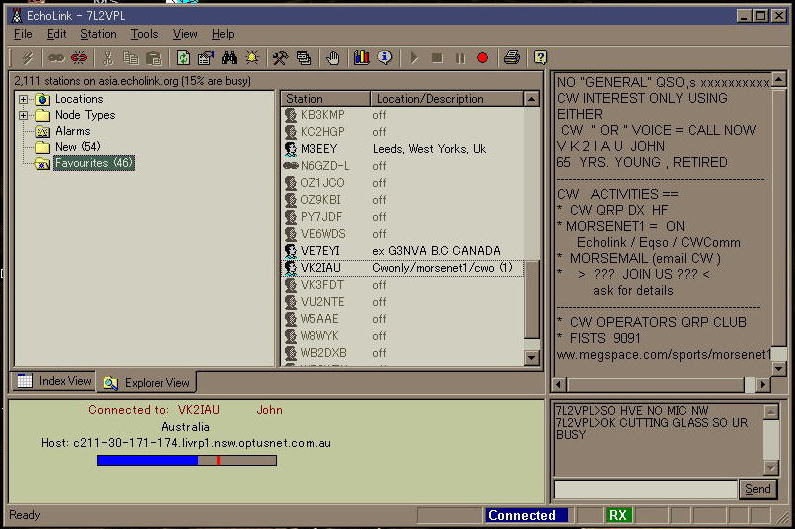Sort by Location/Description column header
The width and height of the screenshot is (795, 529).
[447, 99]
